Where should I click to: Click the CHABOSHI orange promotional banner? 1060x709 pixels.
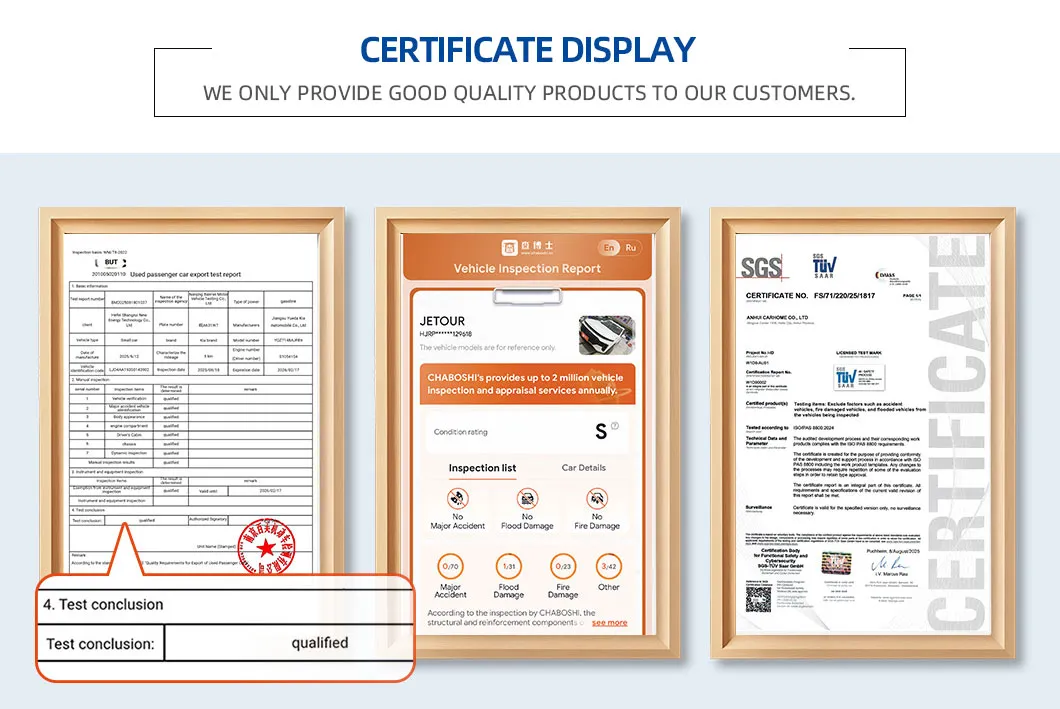point(527,384)
